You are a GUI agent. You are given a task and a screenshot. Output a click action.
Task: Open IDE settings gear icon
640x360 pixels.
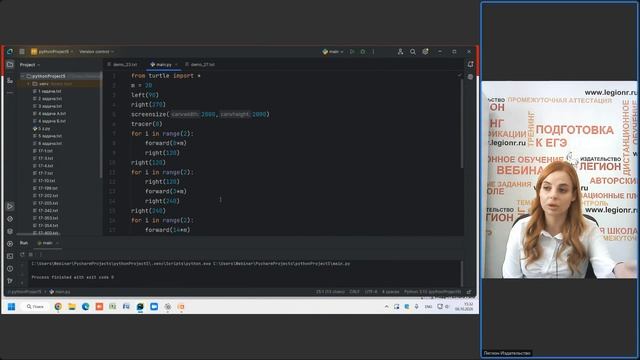coord(425,52)
